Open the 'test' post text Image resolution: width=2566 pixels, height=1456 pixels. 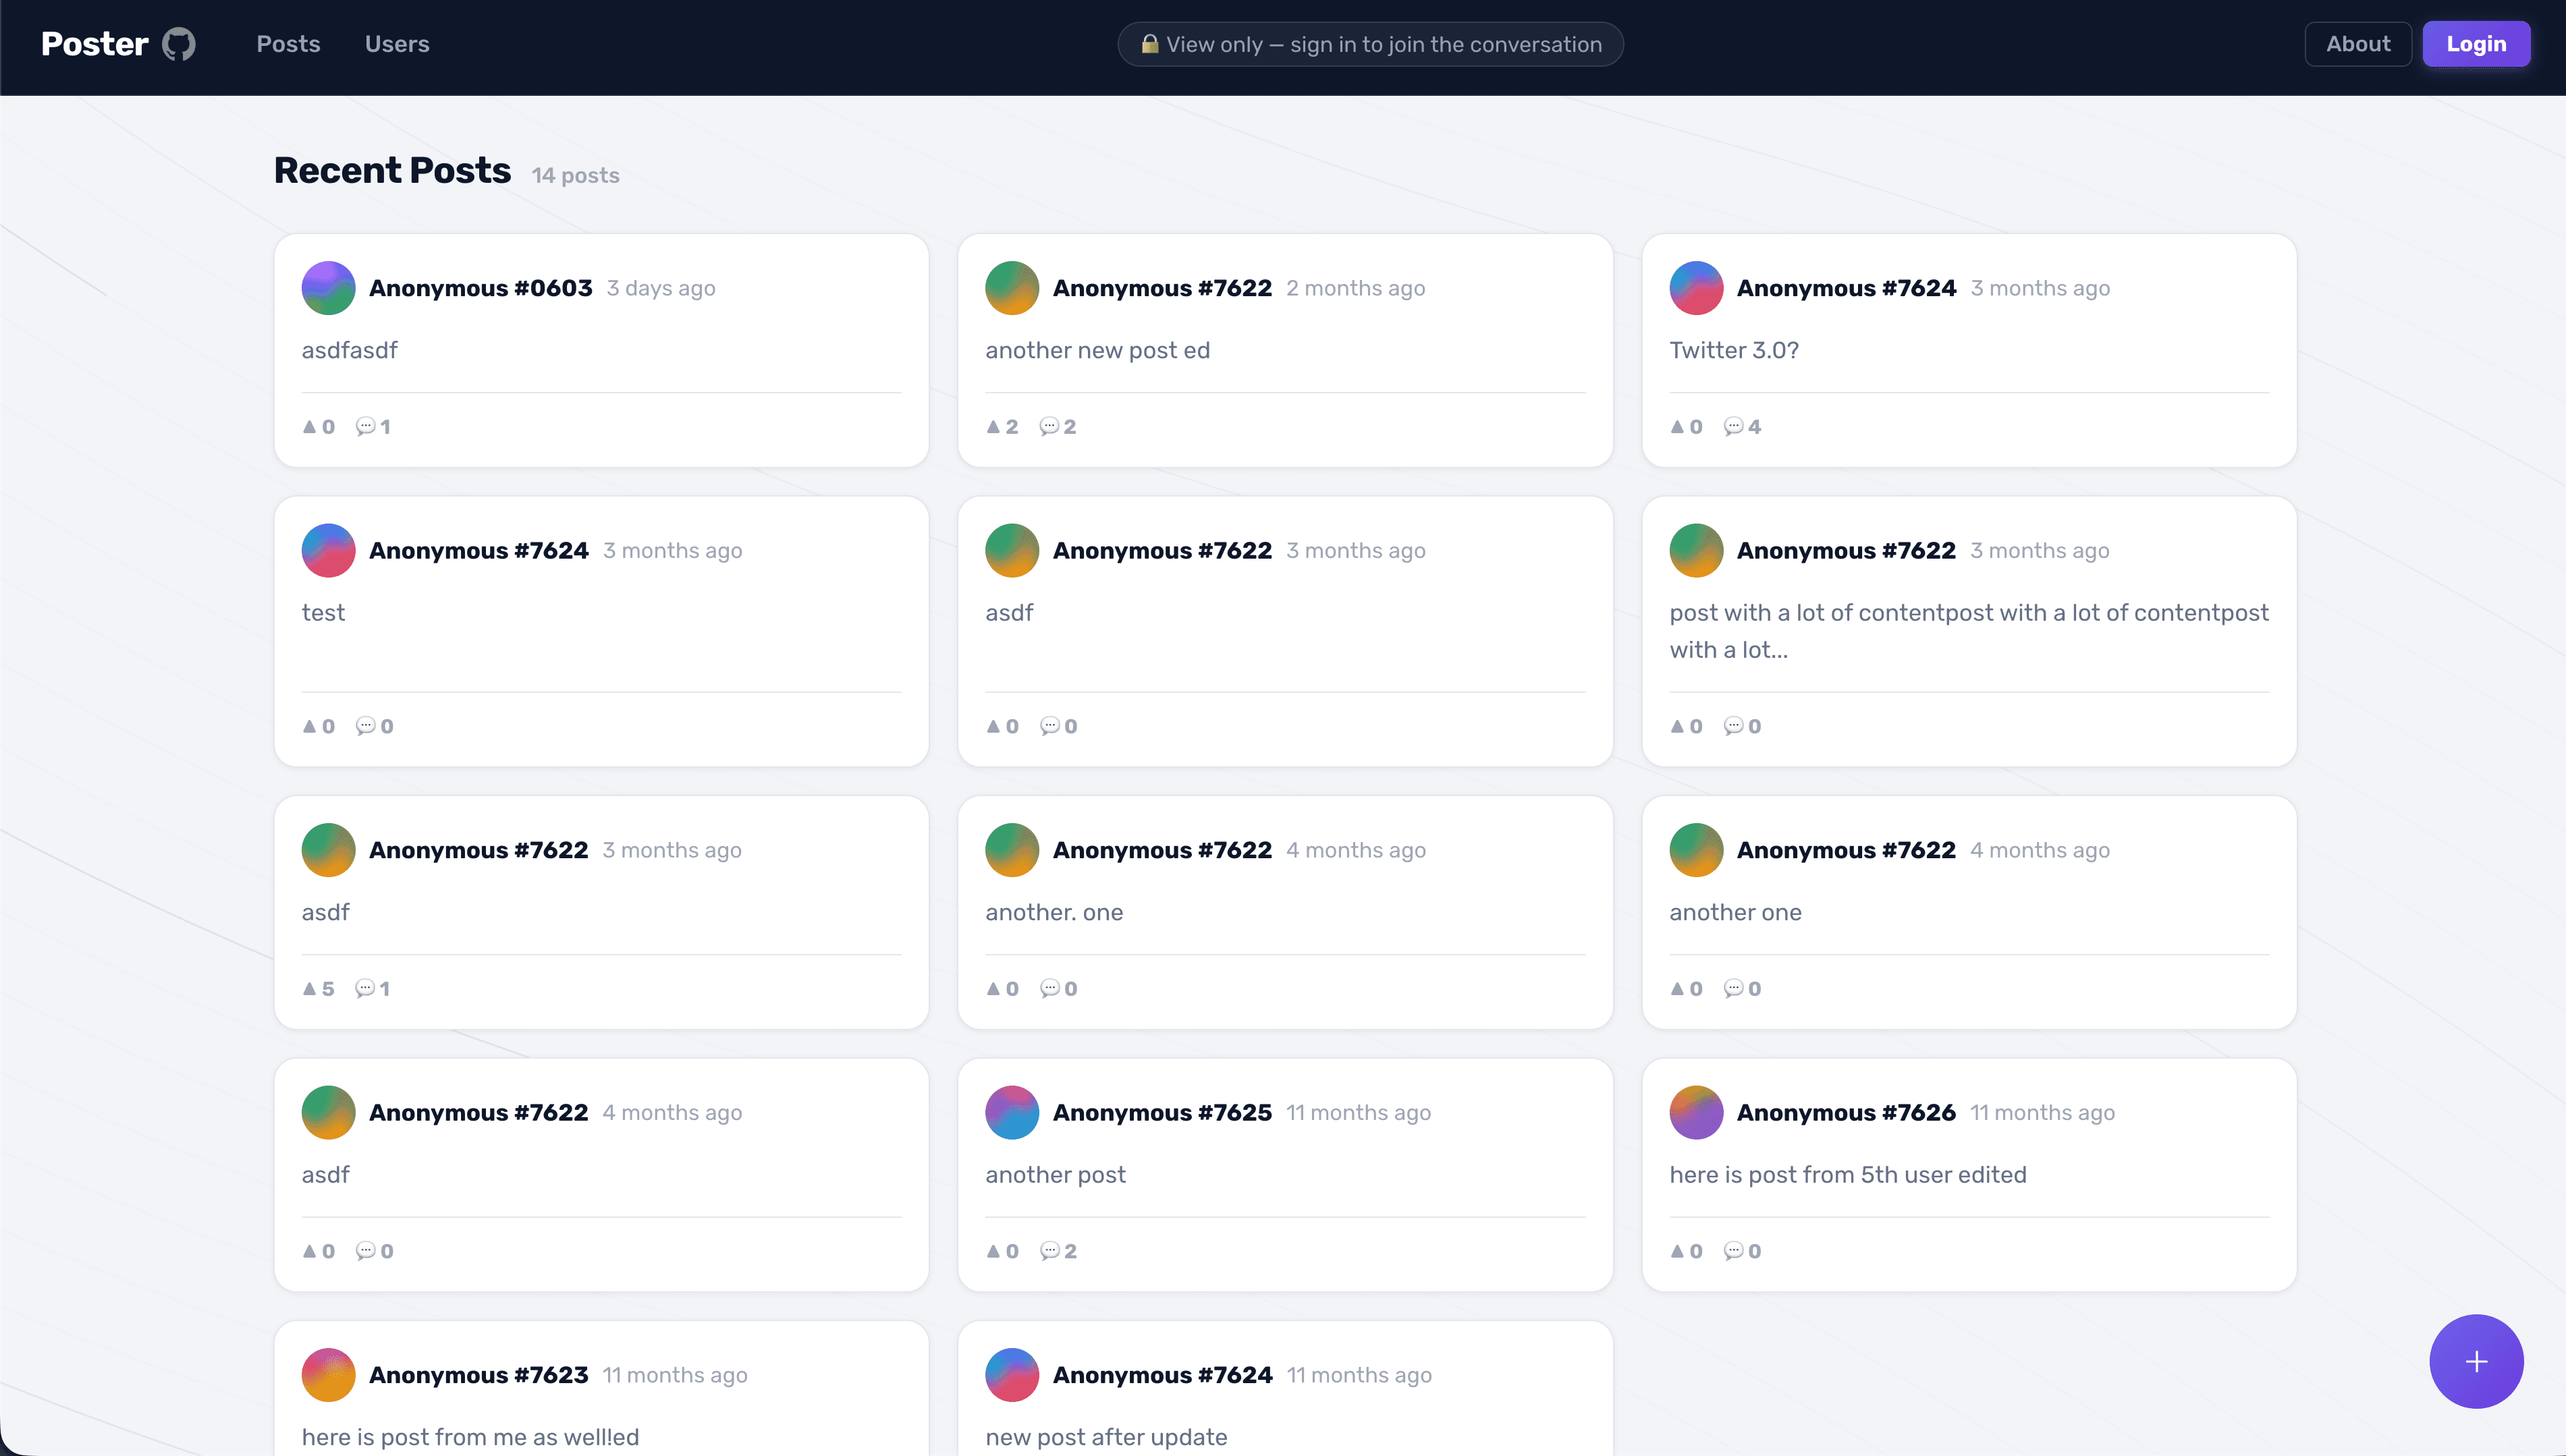[323, 613]
